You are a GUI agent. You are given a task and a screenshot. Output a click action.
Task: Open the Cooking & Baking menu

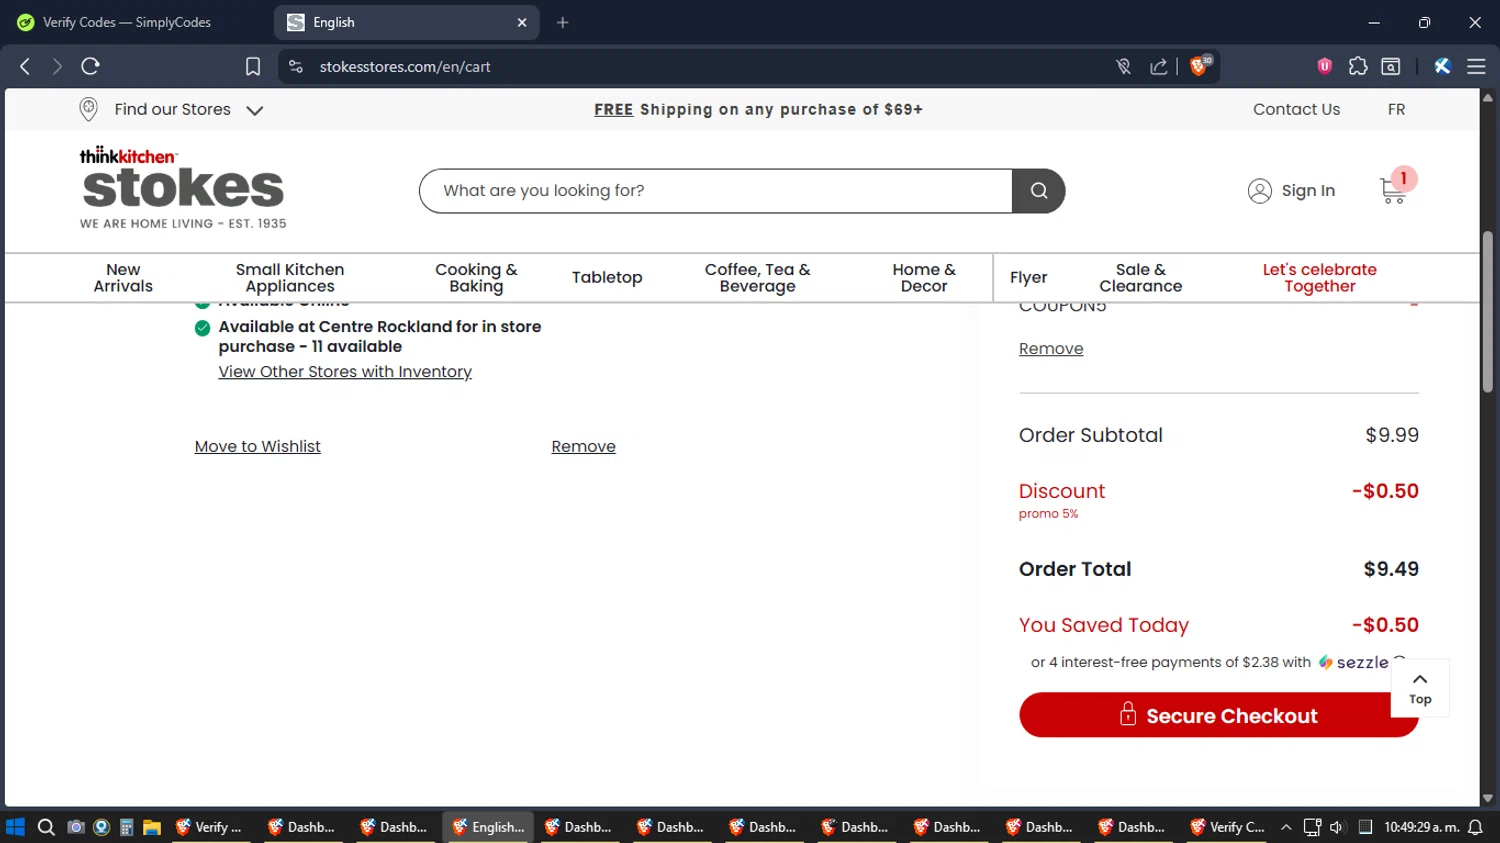(x=476, y=278)
